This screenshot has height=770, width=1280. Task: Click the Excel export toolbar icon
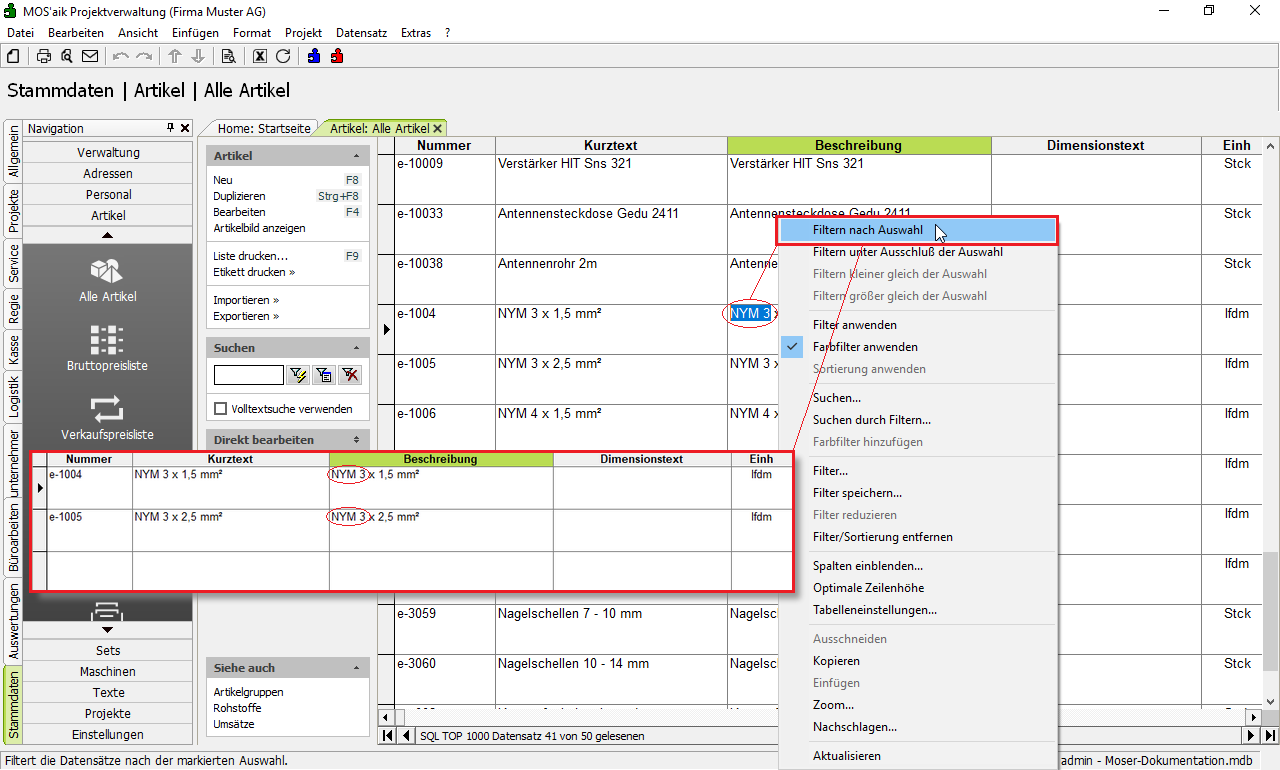tap(260, 56)
